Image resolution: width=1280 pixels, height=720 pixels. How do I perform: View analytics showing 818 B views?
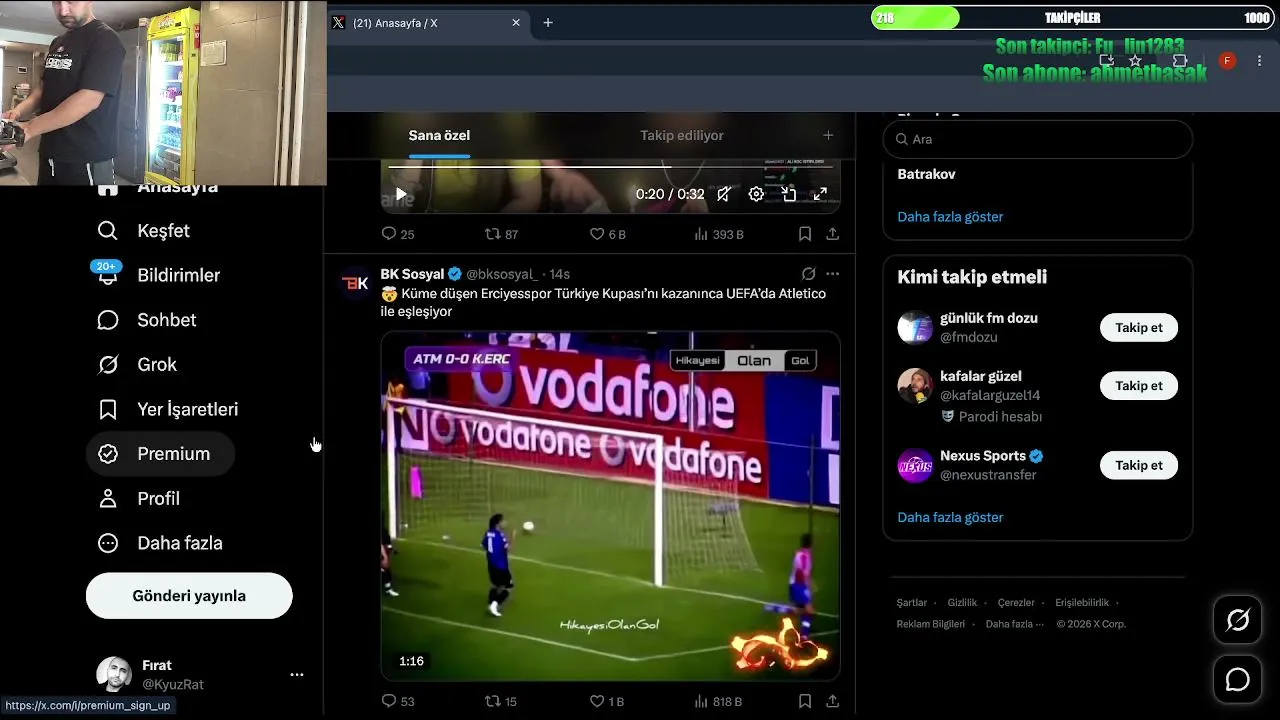tap(718, 701)
